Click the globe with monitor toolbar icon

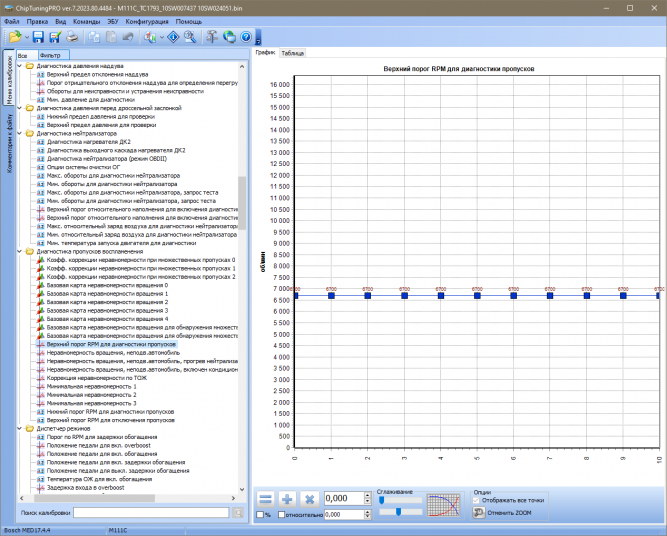[229, 37]
